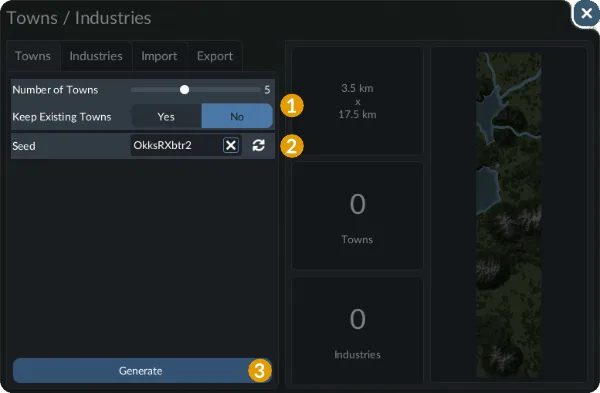Image resolution: width=600 pixels, height=393 pixels.
Task: Clear the Seed field with X icon
Action: [x=231, y=145]
